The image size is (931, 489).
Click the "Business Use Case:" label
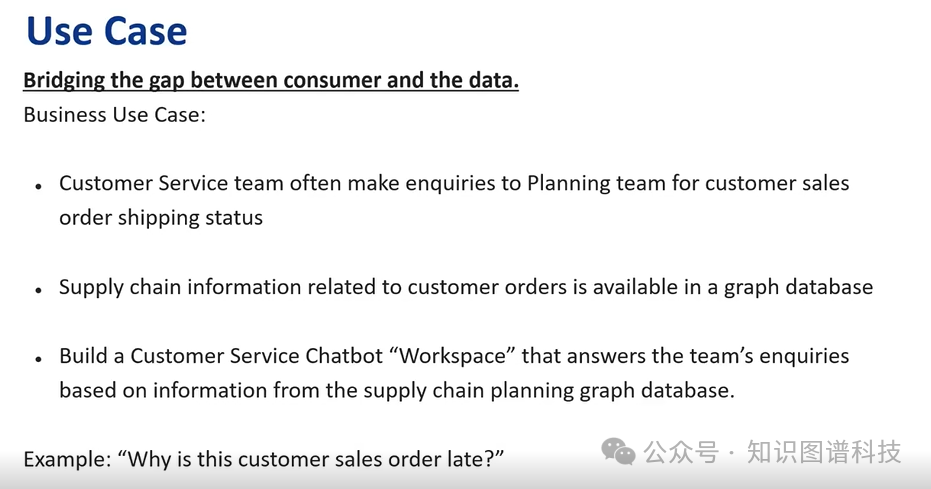pos(114,114)
